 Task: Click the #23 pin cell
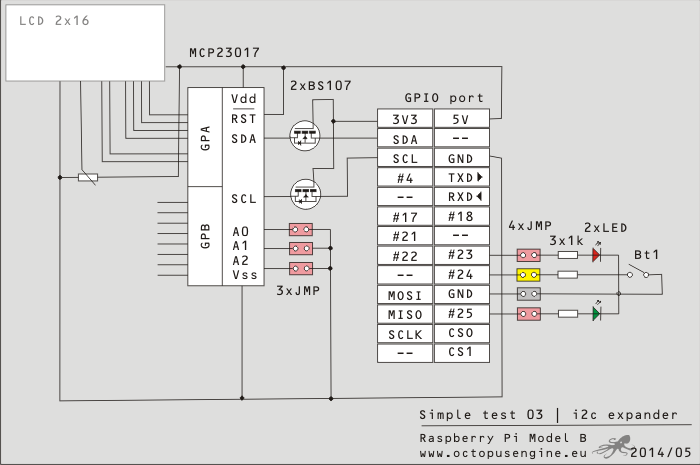(x=462, y=255)
